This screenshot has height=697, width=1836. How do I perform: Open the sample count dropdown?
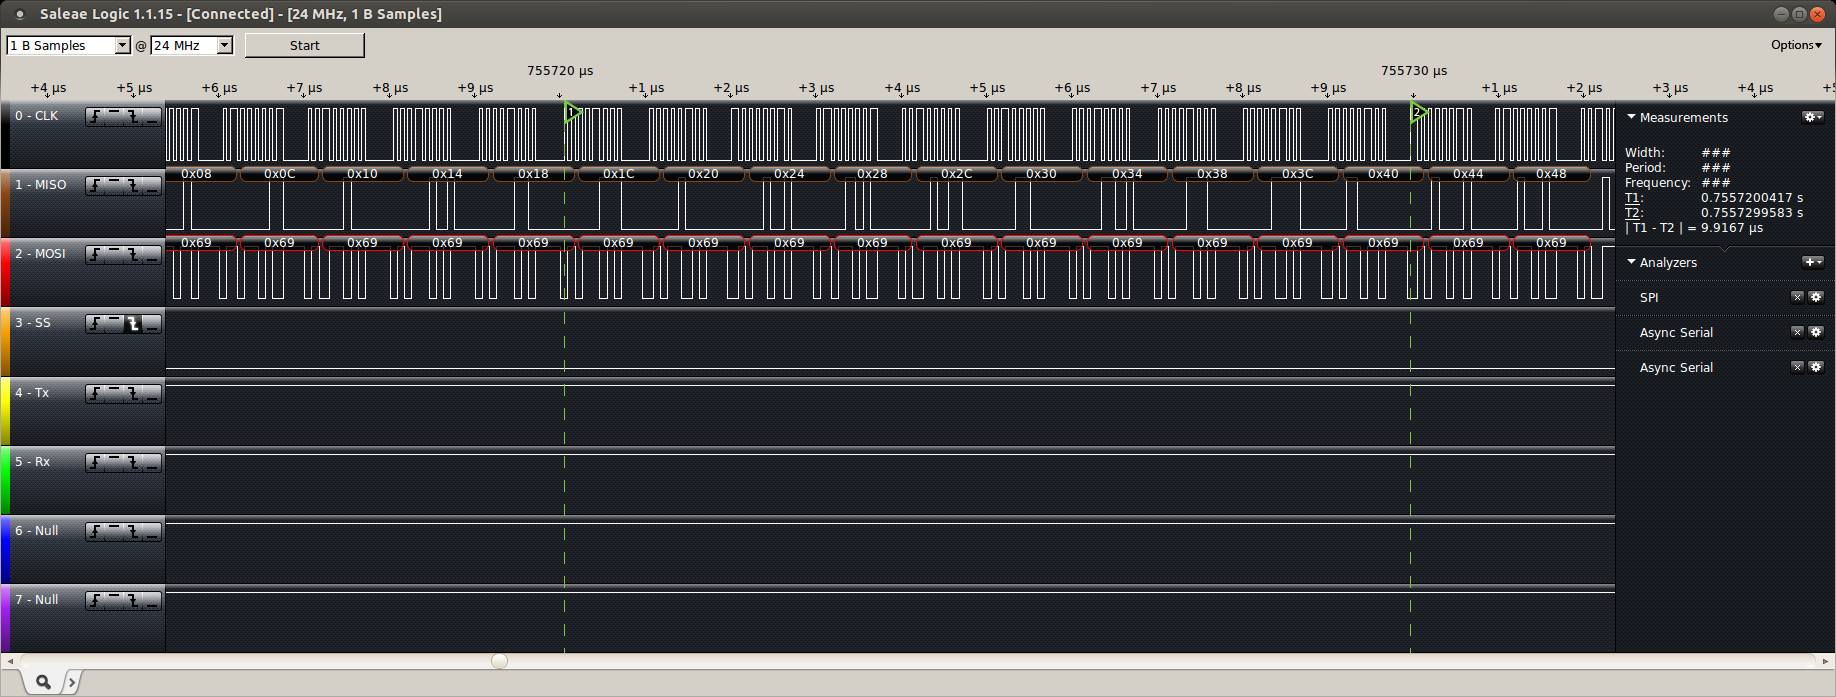(x=122, y=45)
